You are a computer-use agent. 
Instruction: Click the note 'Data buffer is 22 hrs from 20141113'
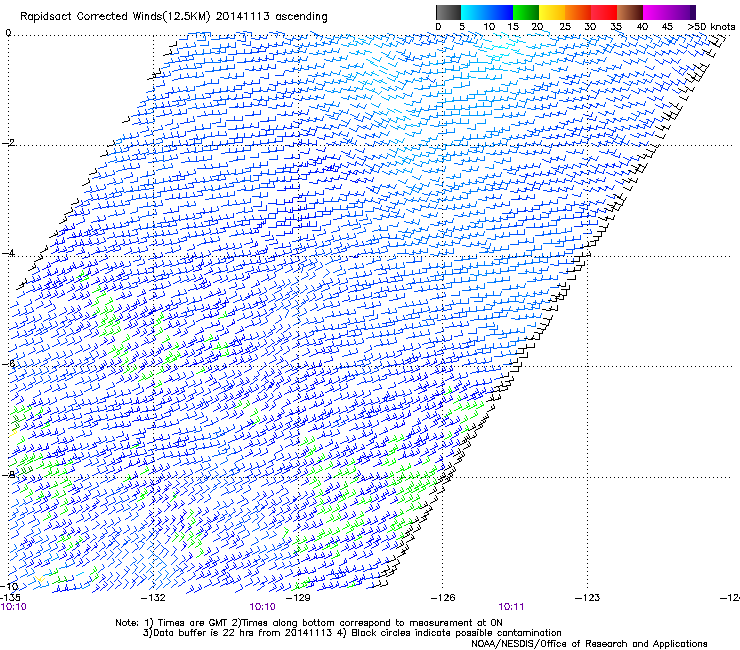(243, 633)
